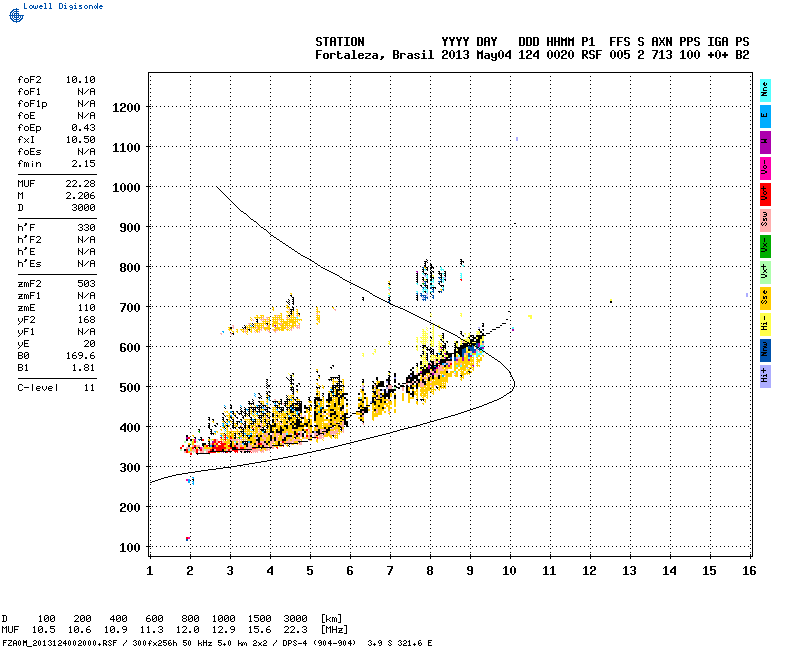Select the cyan Nne legend swatch

click(x=765, y=90)
